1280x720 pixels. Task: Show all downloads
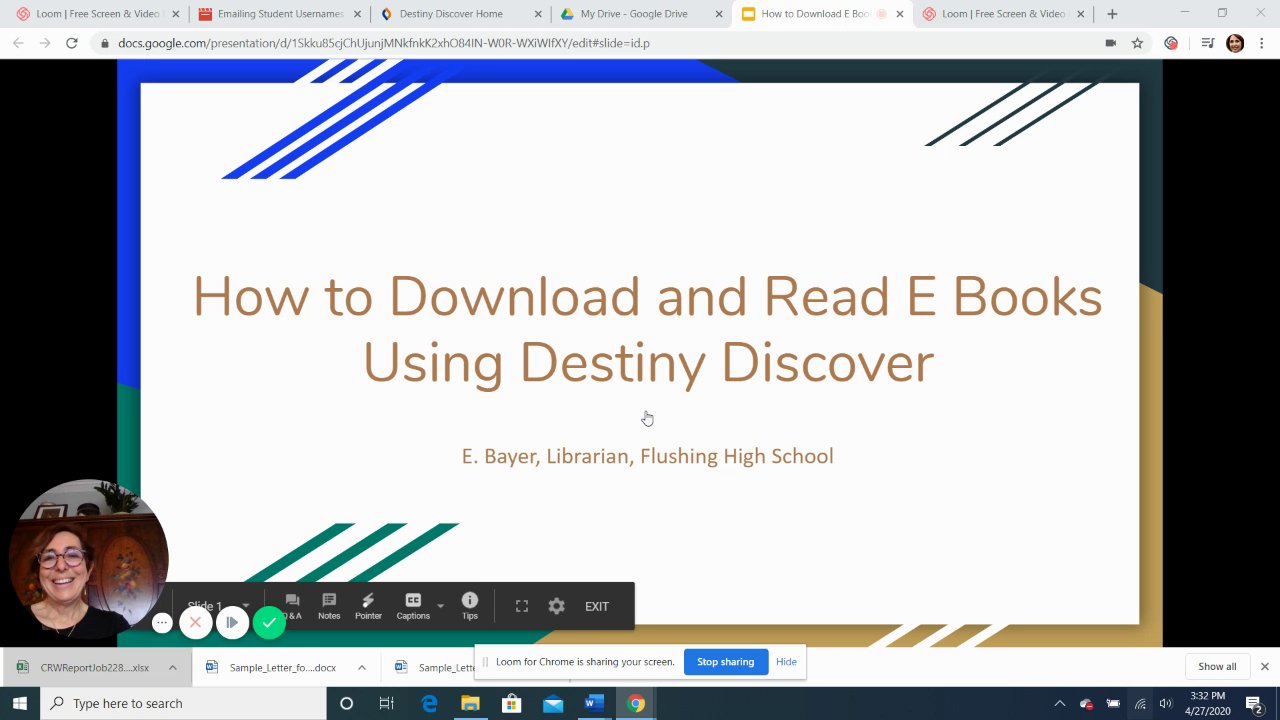(1217, 667)
